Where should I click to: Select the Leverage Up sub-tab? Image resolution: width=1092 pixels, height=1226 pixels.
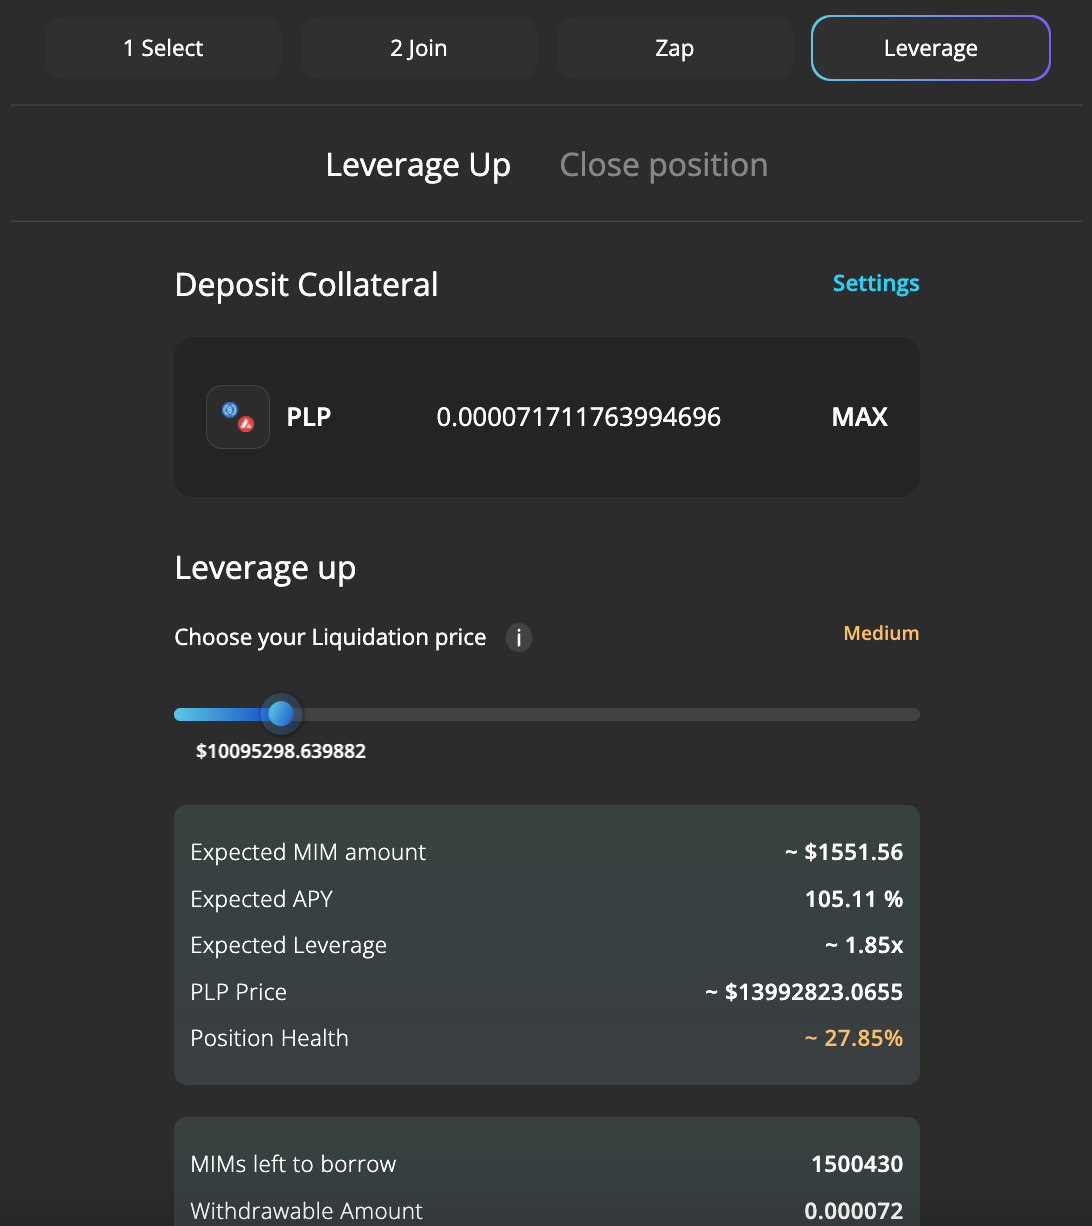[x=418, y=165]
